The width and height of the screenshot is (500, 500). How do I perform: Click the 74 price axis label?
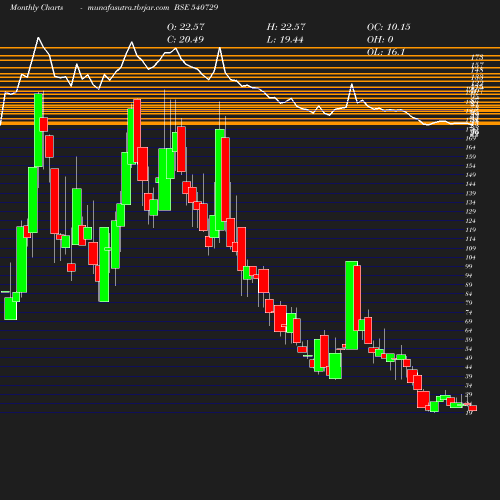coord(469,312)
